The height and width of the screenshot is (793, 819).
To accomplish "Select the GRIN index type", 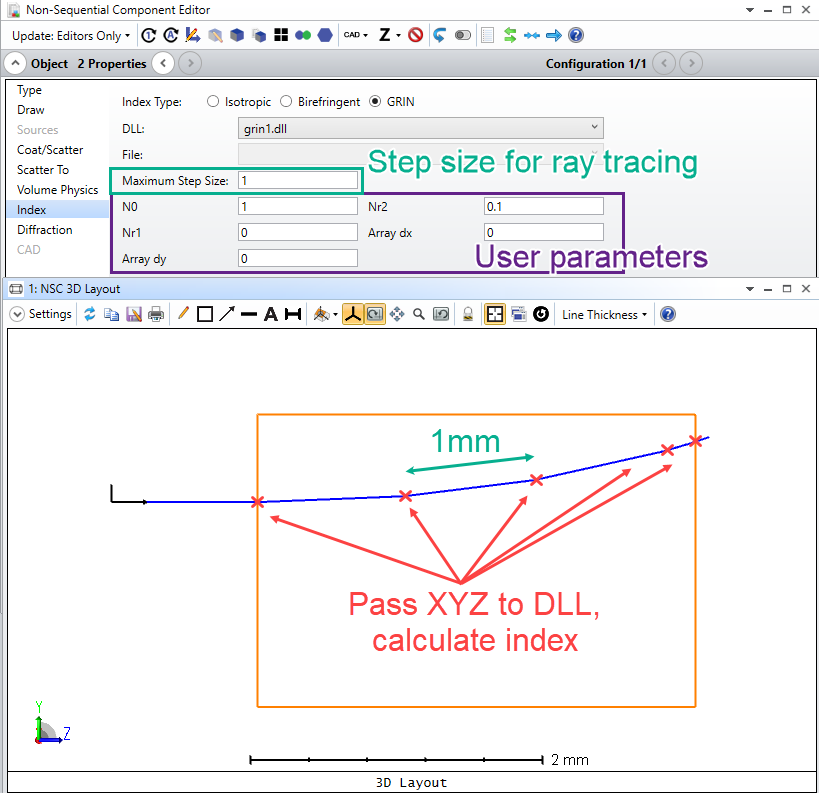I will (x=375, y=101).
